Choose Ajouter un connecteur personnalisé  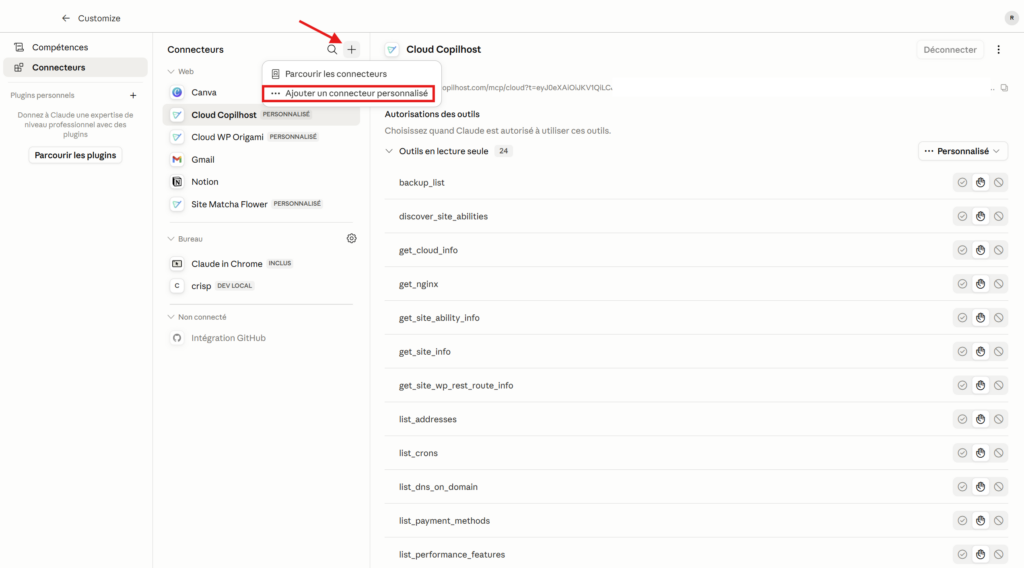349,93
